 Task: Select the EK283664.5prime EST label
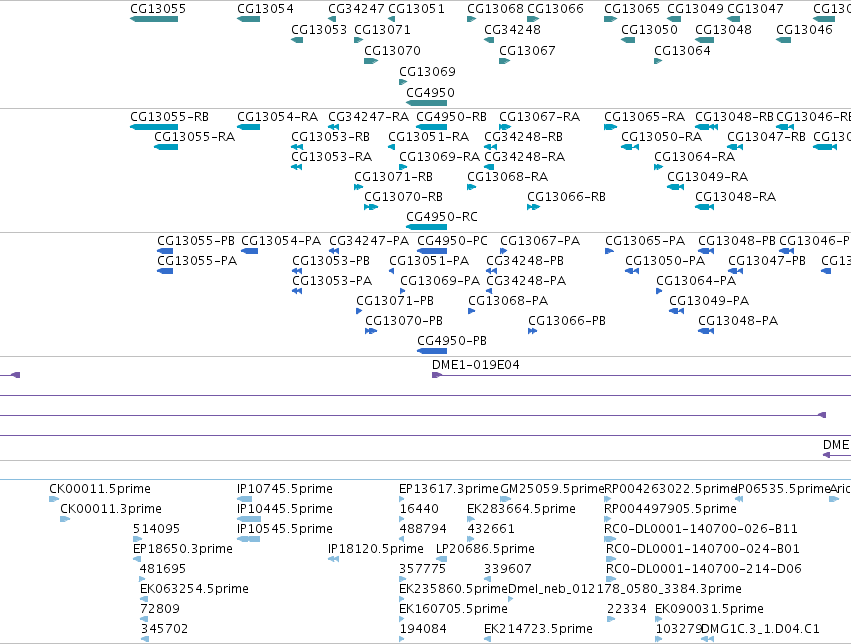(521, 509)
